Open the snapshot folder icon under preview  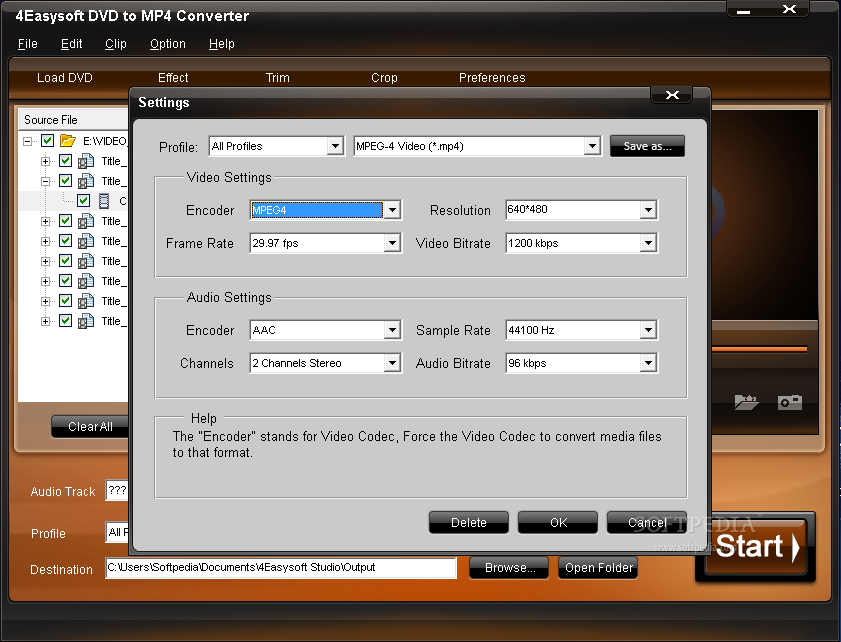pos(746,402)
